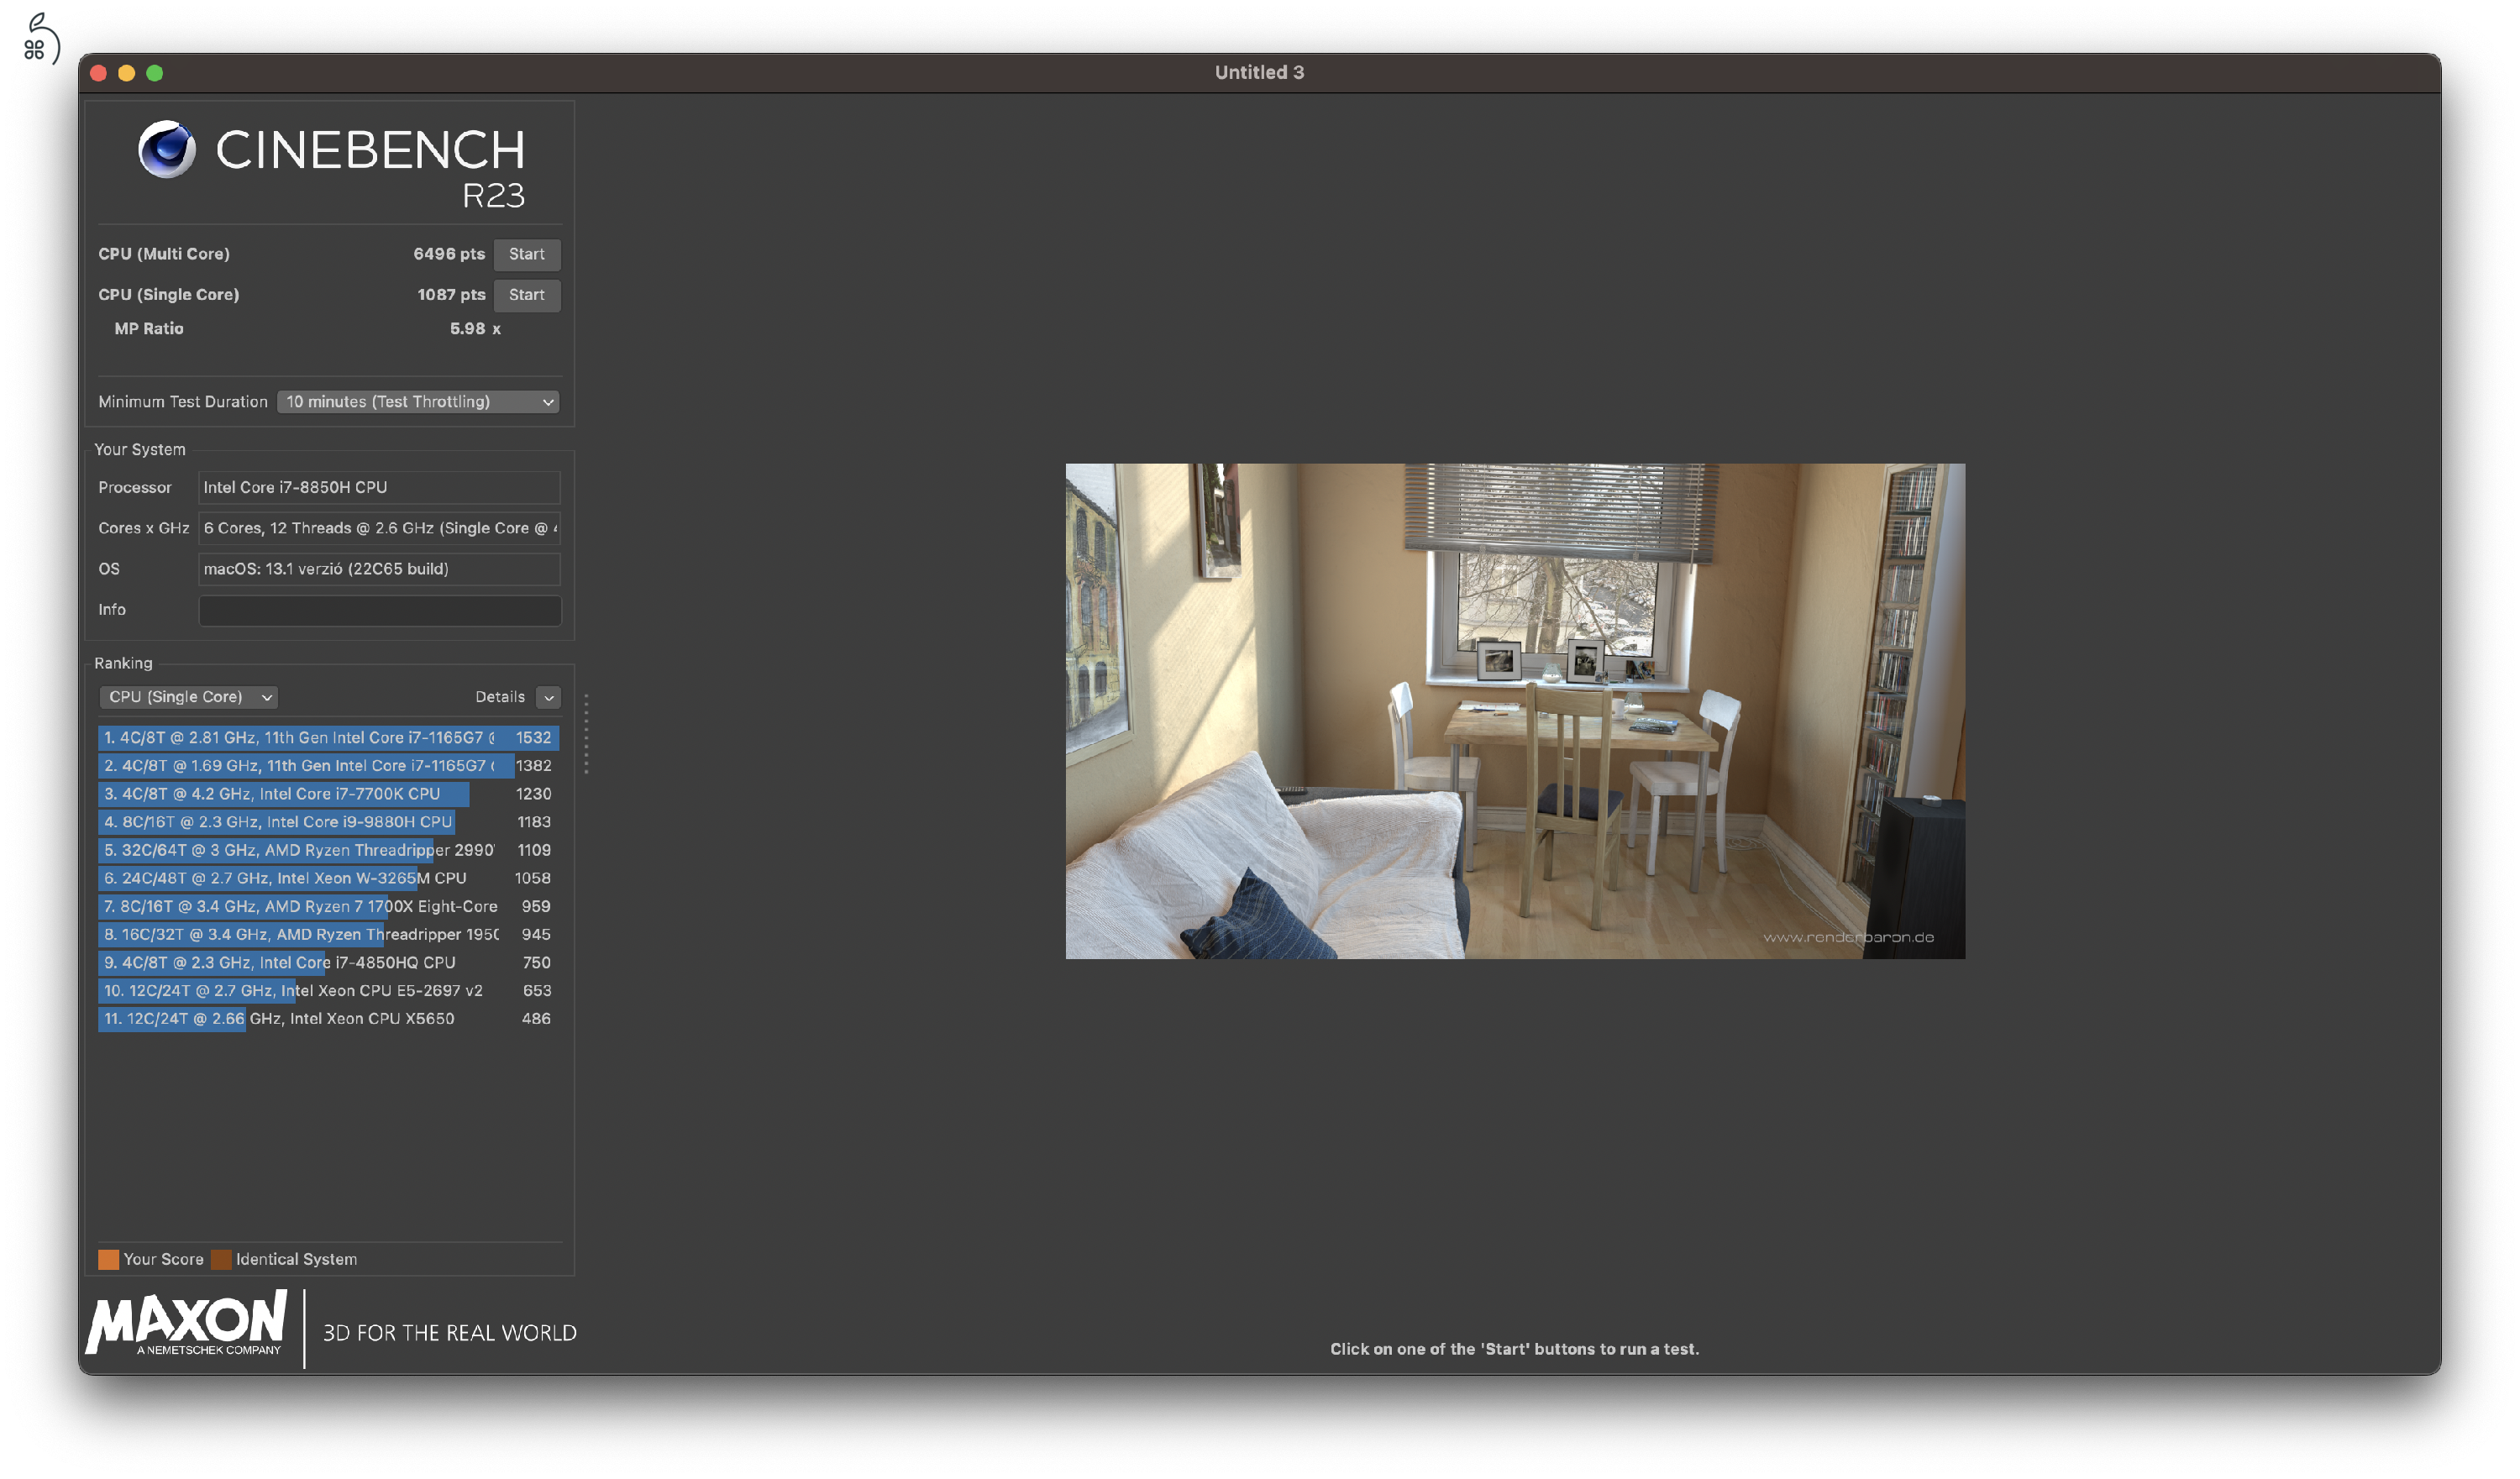Click the Processor field Intel Core i7-8850H

tap(380, 488)
